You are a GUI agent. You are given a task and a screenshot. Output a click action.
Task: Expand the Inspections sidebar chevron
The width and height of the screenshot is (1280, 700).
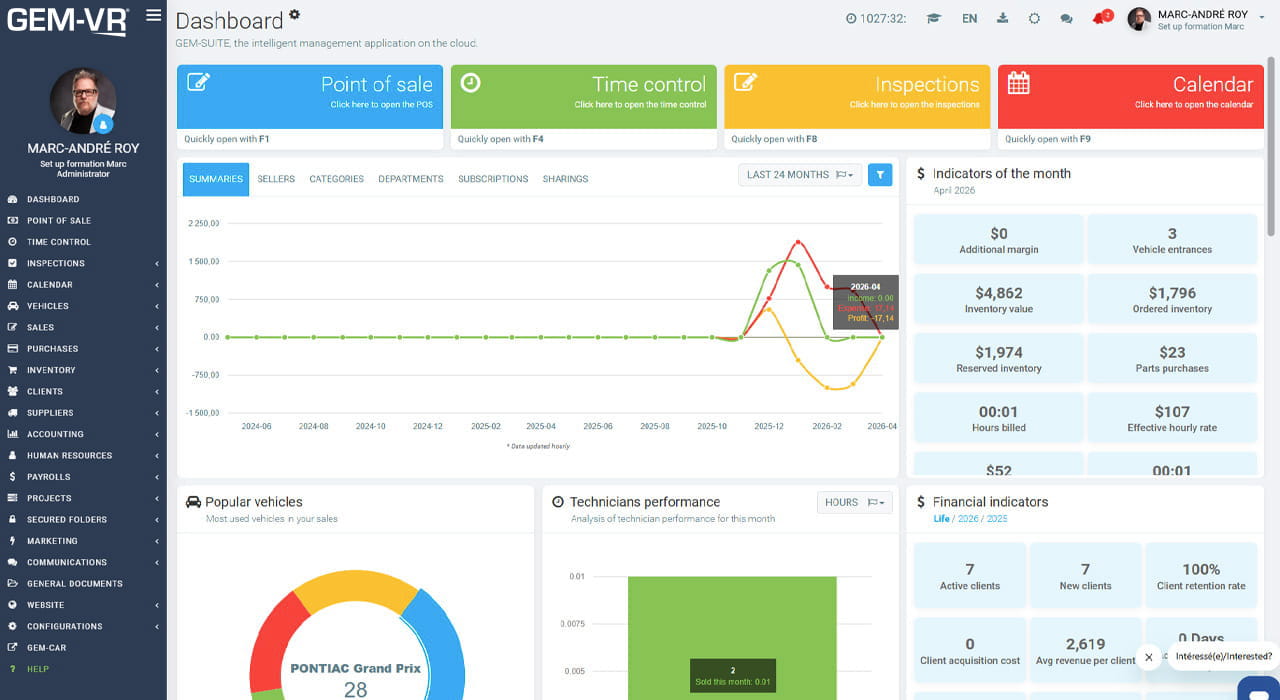click(x=157, y=263)
